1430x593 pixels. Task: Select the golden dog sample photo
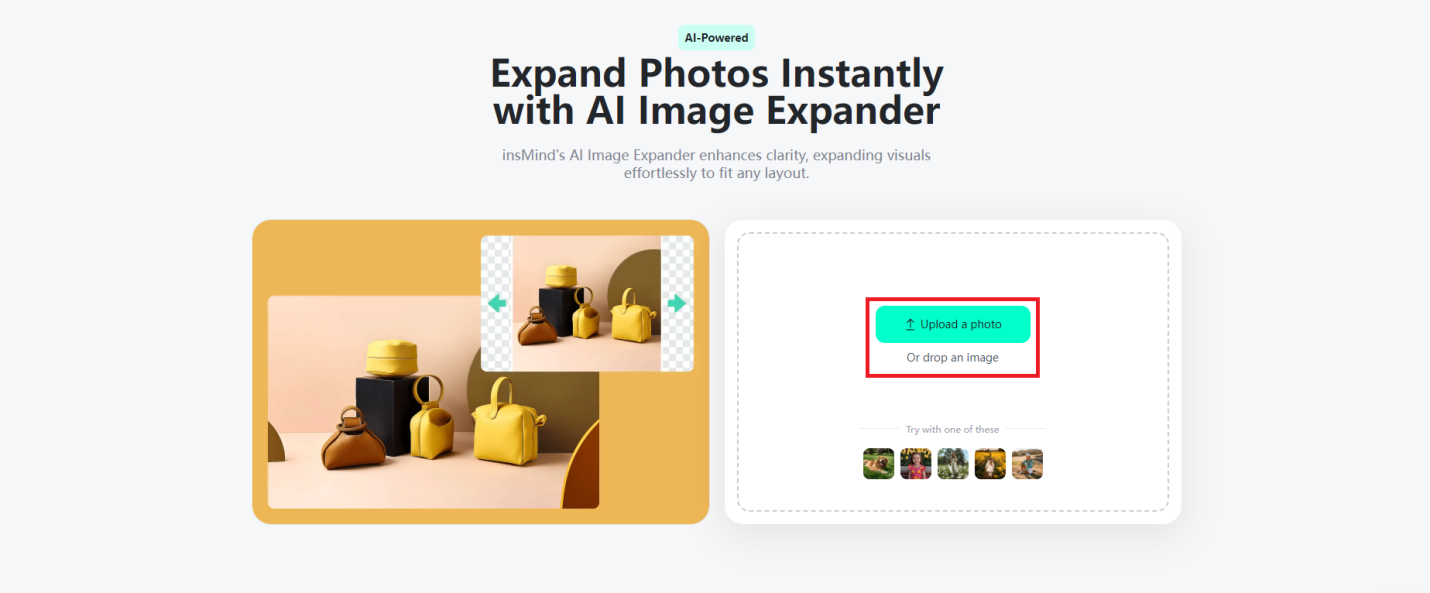(878, 464)
